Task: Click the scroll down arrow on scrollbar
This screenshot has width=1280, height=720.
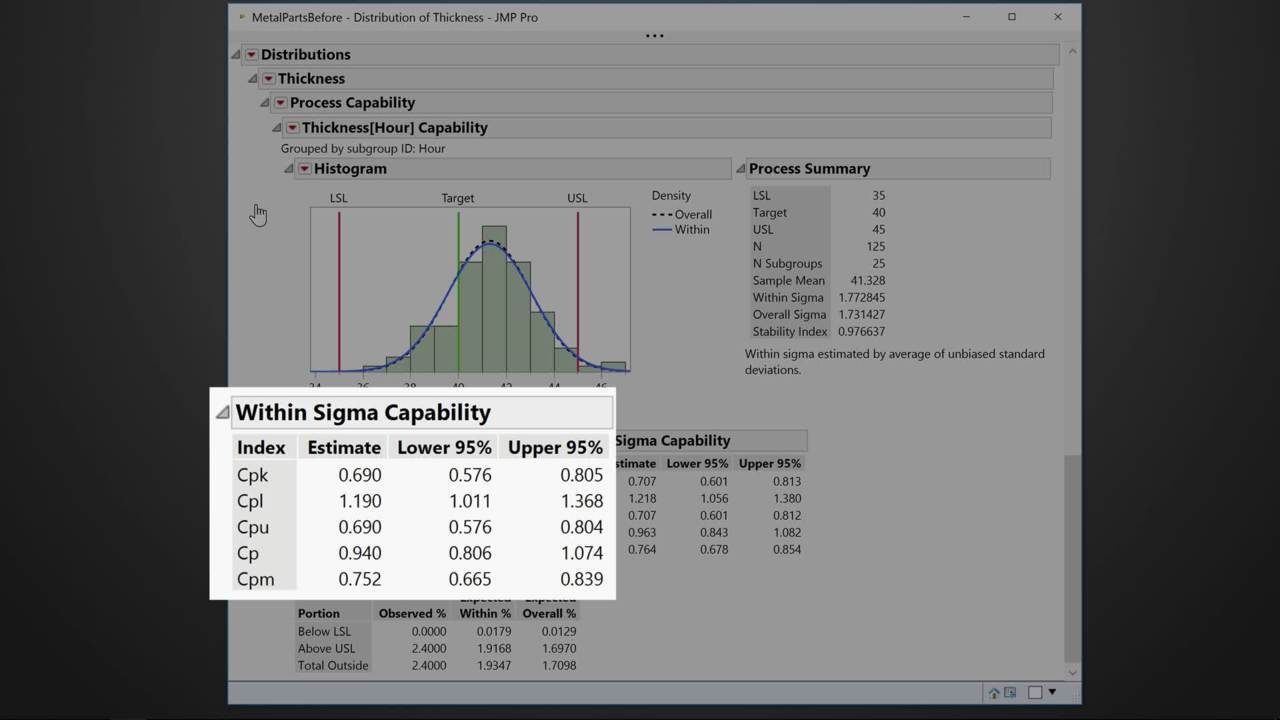Action: (x=1073, y=673)
